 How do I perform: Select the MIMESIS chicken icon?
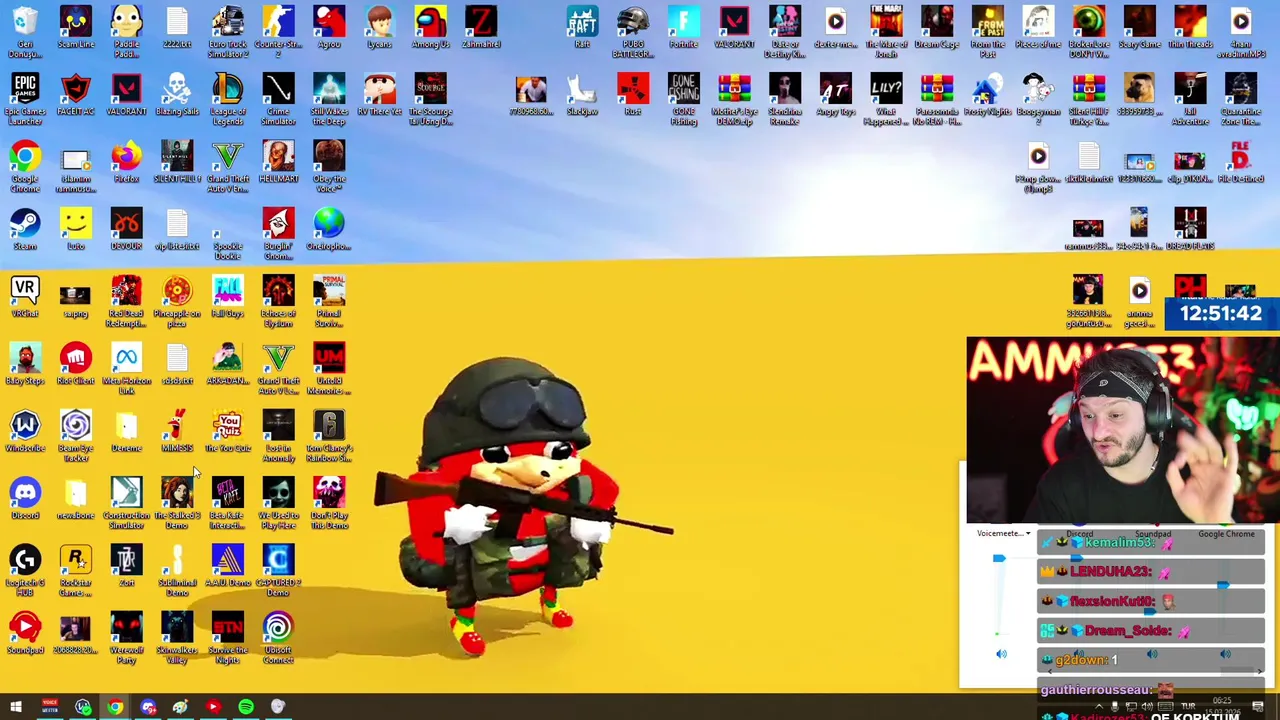[x=177, y=431]
